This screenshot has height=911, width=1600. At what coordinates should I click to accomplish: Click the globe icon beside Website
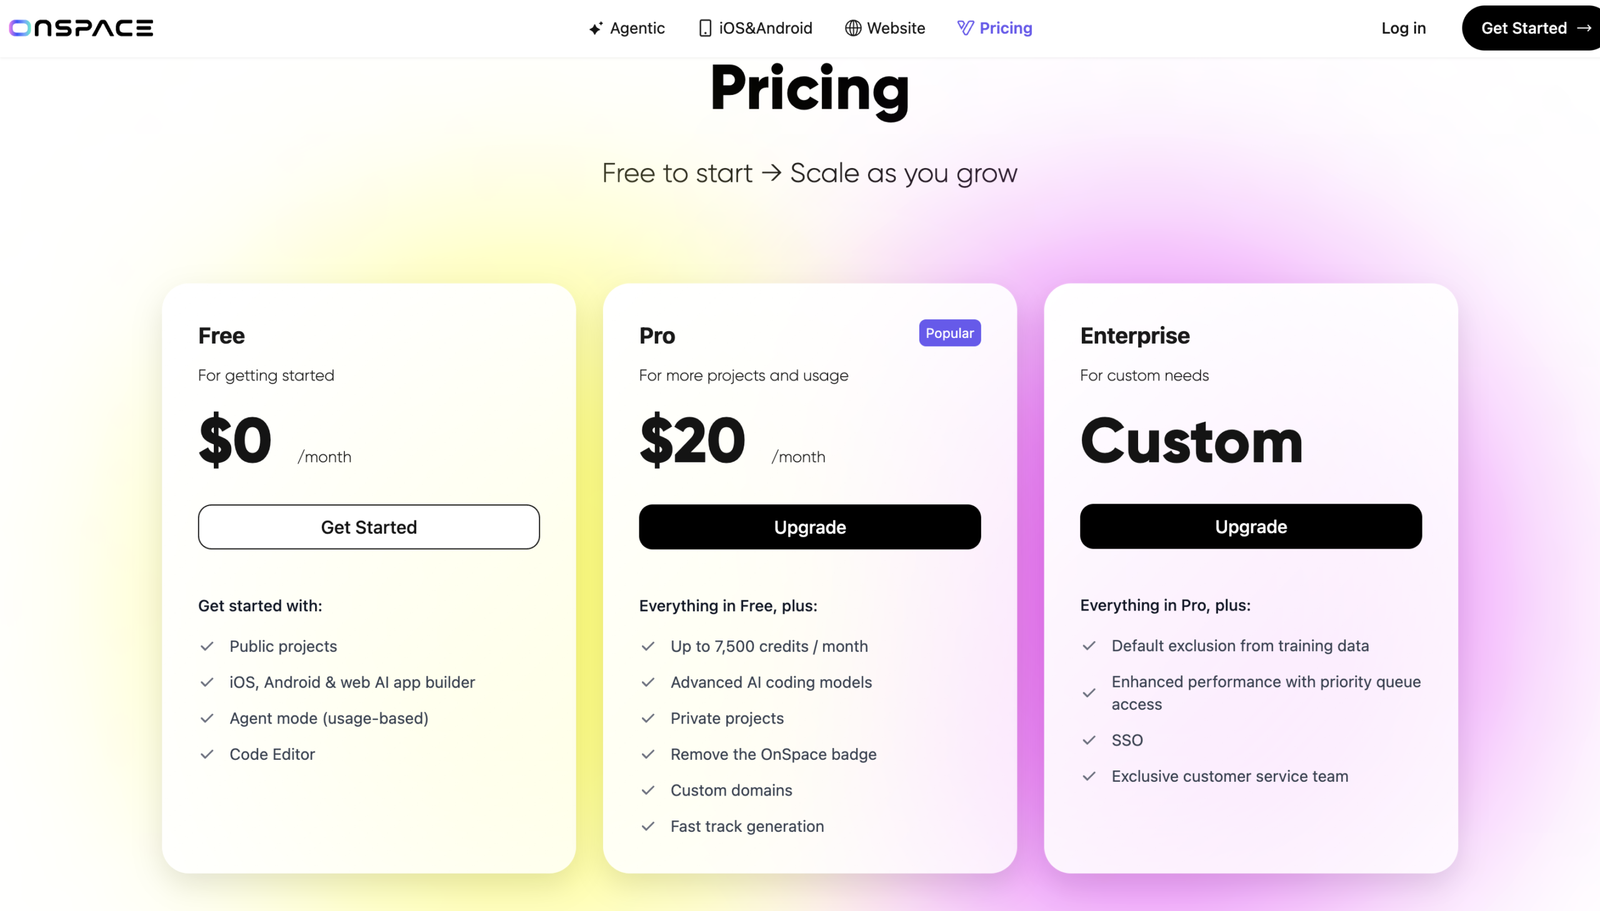853,28
